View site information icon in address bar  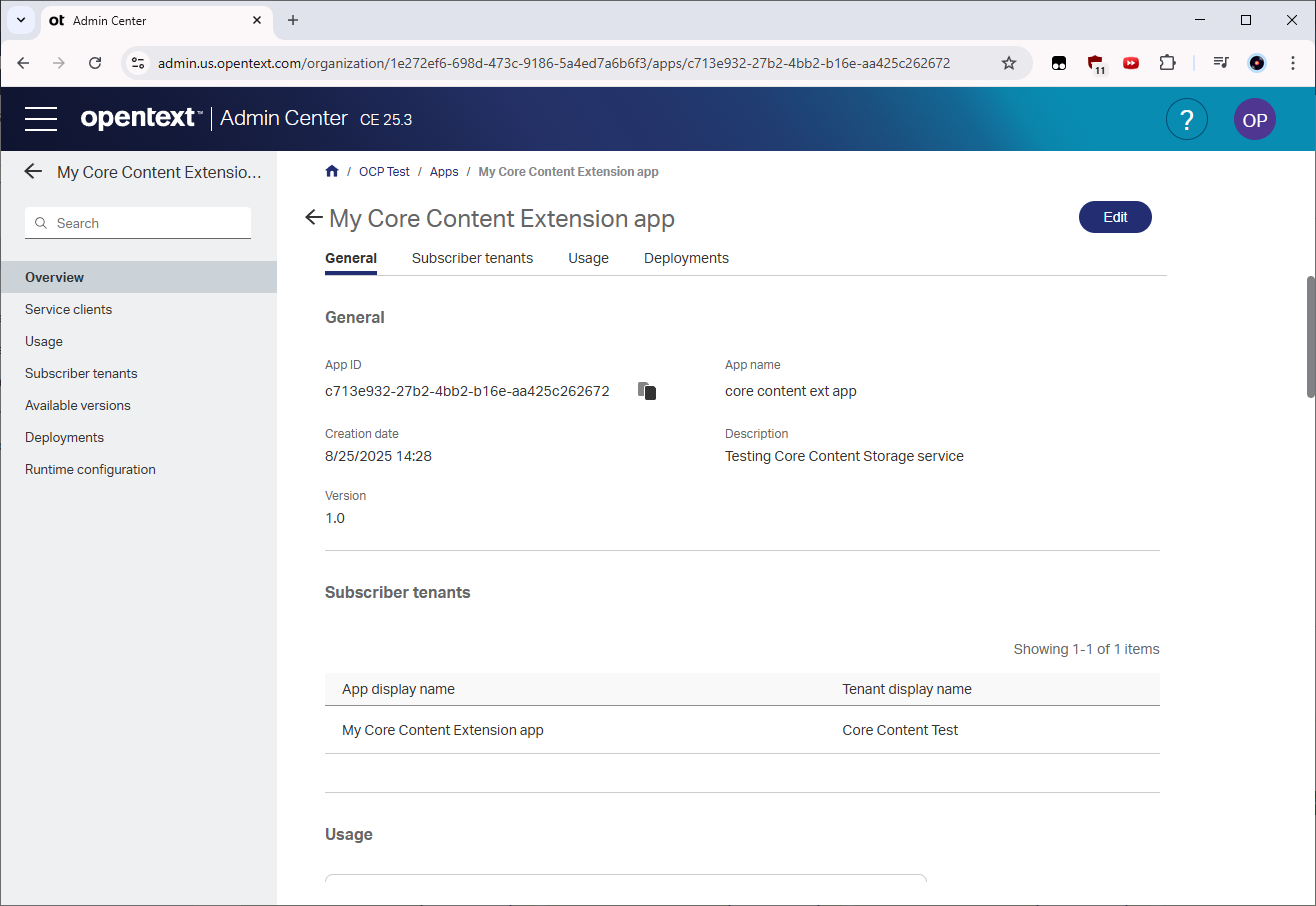tap(138, 63)
